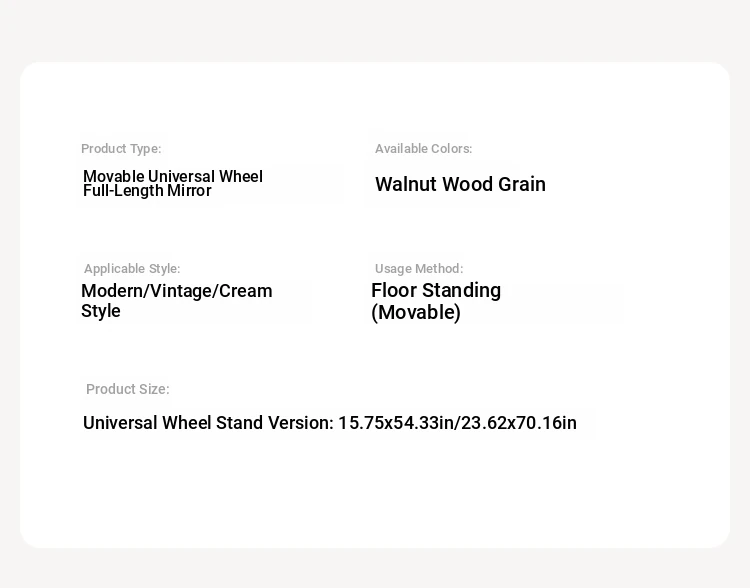Click the word Walnut in colors value
750x588 pixels.
coord(405,184)
